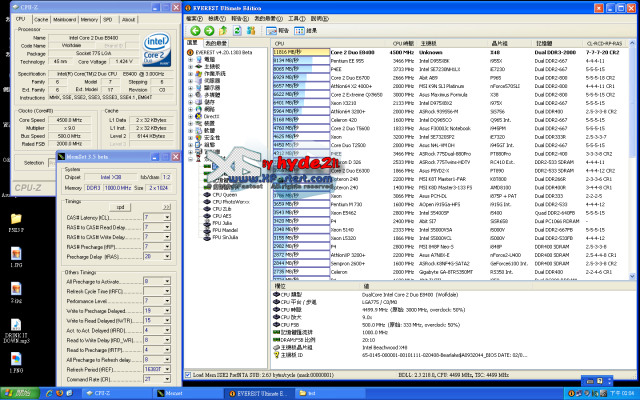640x400 pixels.
Task: Toggle the Load Mem SSE2 checkbox in EVEREST status bar
Action: (x=188, y=375)
